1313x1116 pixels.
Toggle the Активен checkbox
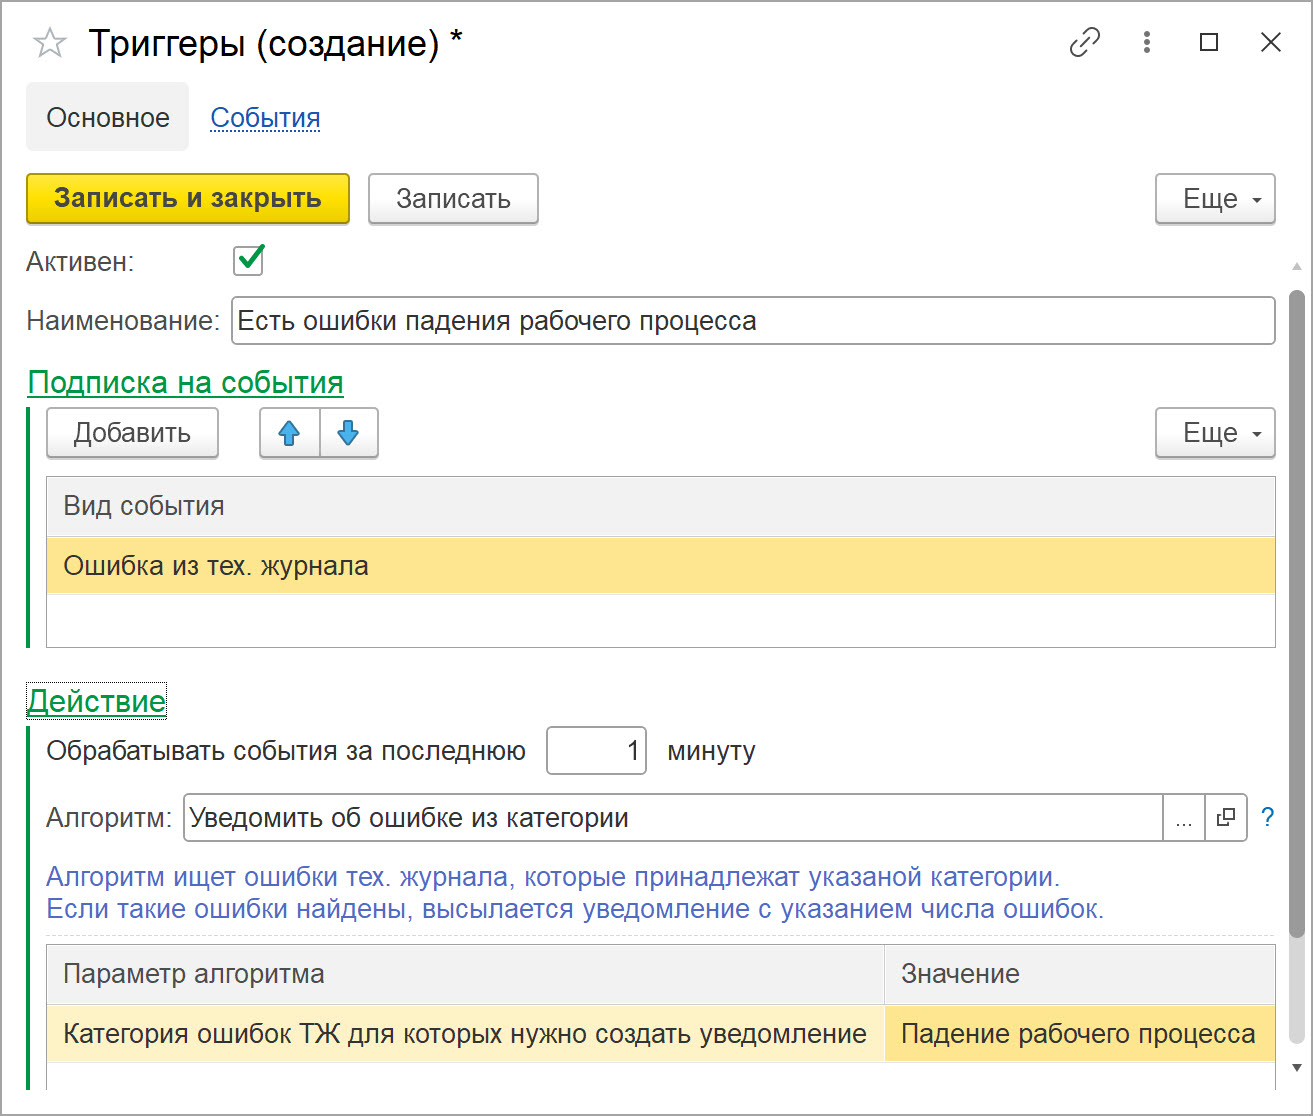click(x=248, y=261)
